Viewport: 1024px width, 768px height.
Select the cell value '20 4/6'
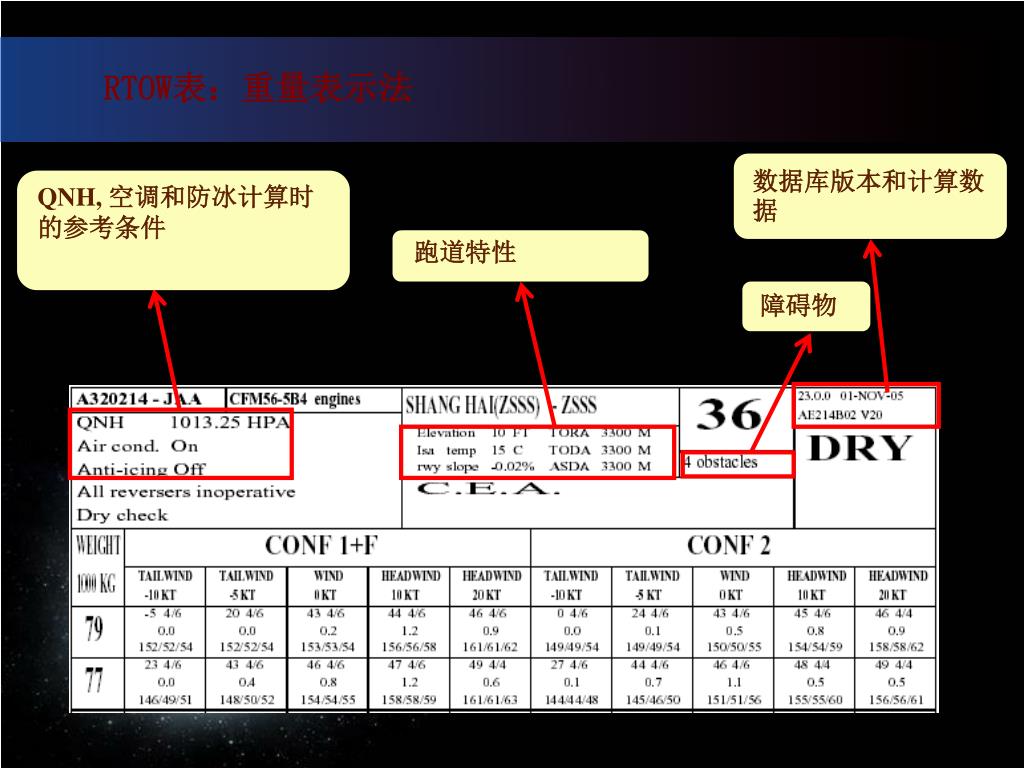point(246,614)
